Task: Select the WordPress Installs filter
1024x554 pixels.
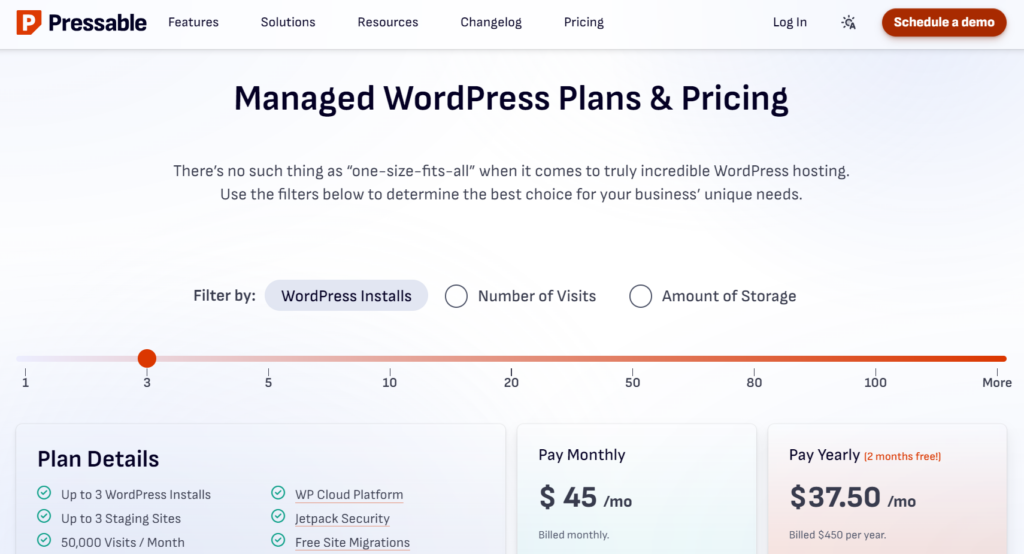Action: tap(346, 296)
